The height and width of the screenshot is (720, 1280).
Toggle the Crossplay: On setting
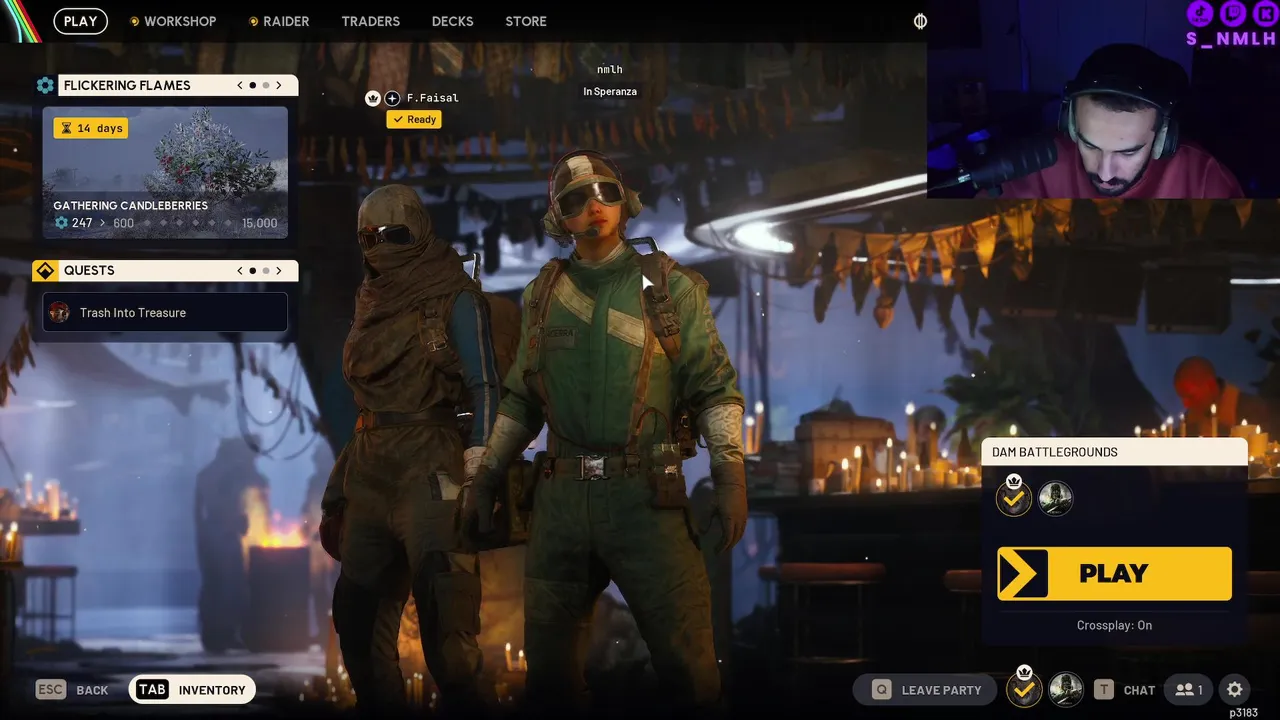pos(1114,625)
